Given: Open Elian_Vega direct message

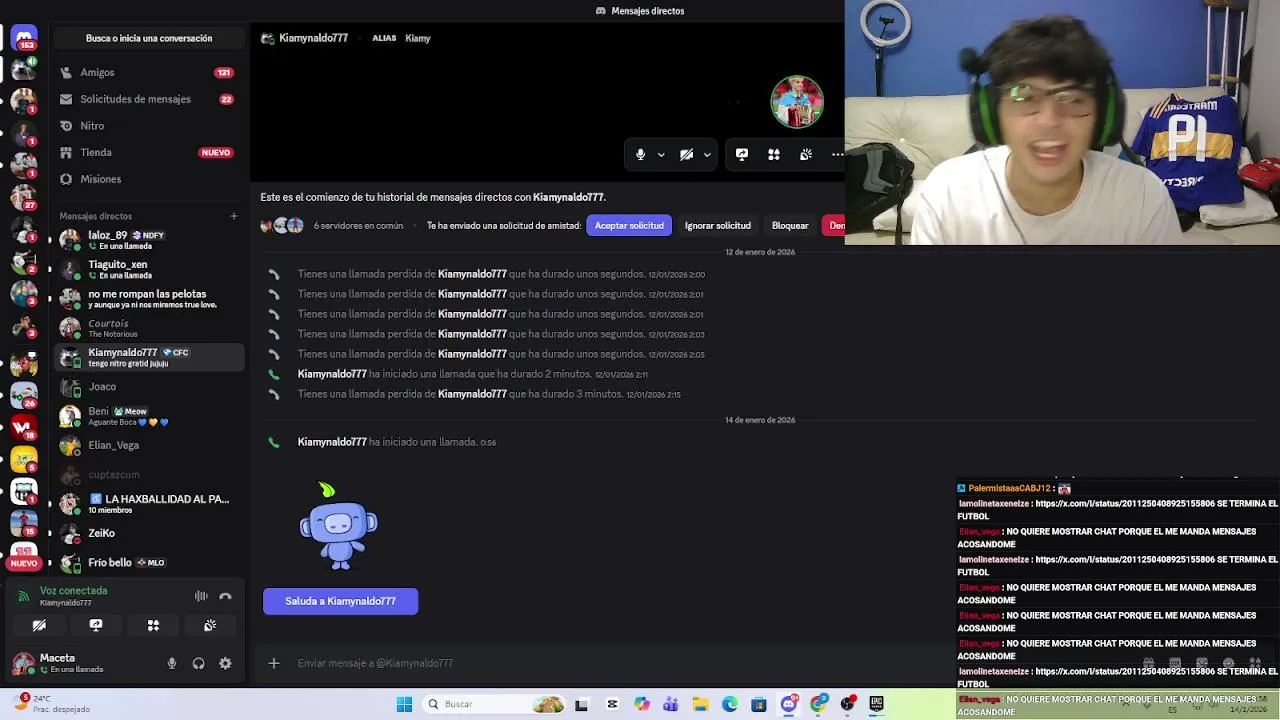Looking at the screenshot, I should (x=148, y=445).
